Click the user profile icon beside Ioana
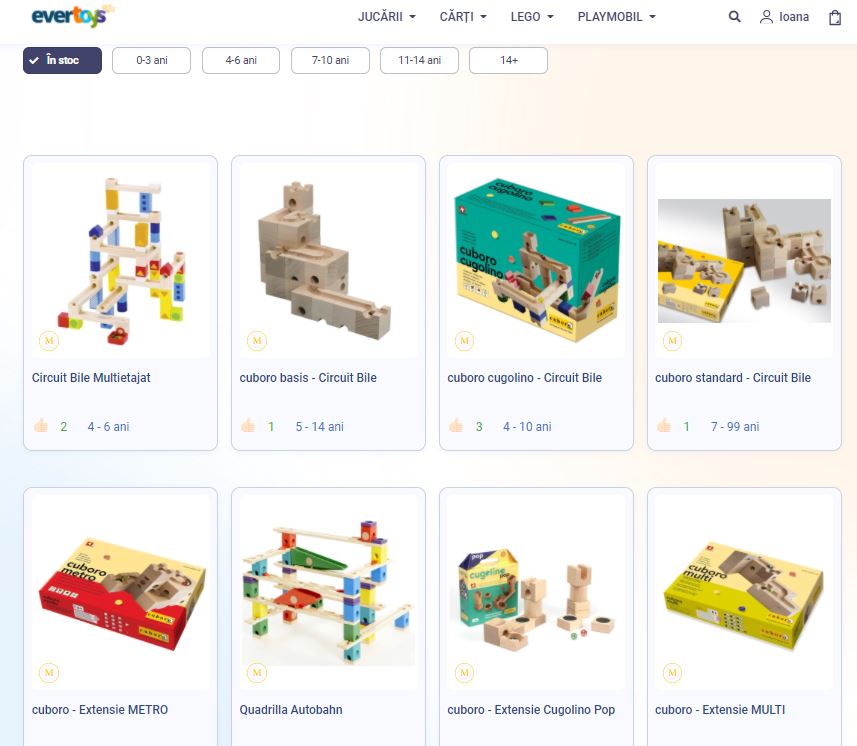Screen dimensions: 857x746 (x=766, y=17)
